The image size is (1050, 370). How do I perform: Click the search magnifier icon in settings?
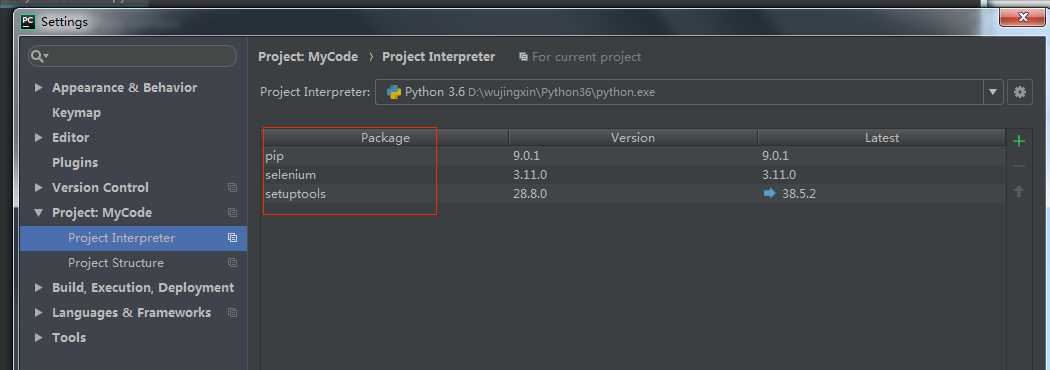[x=39, y=56]
